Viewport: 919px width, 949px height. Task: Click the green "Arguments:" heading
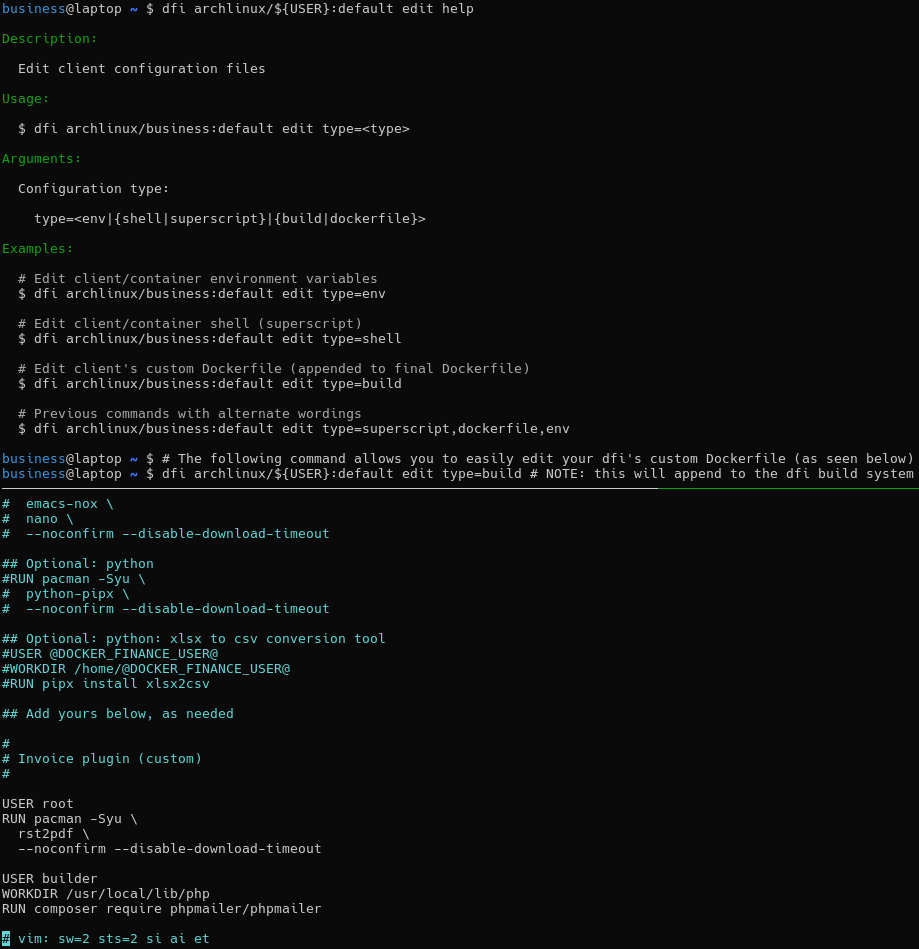pos(42,159)
